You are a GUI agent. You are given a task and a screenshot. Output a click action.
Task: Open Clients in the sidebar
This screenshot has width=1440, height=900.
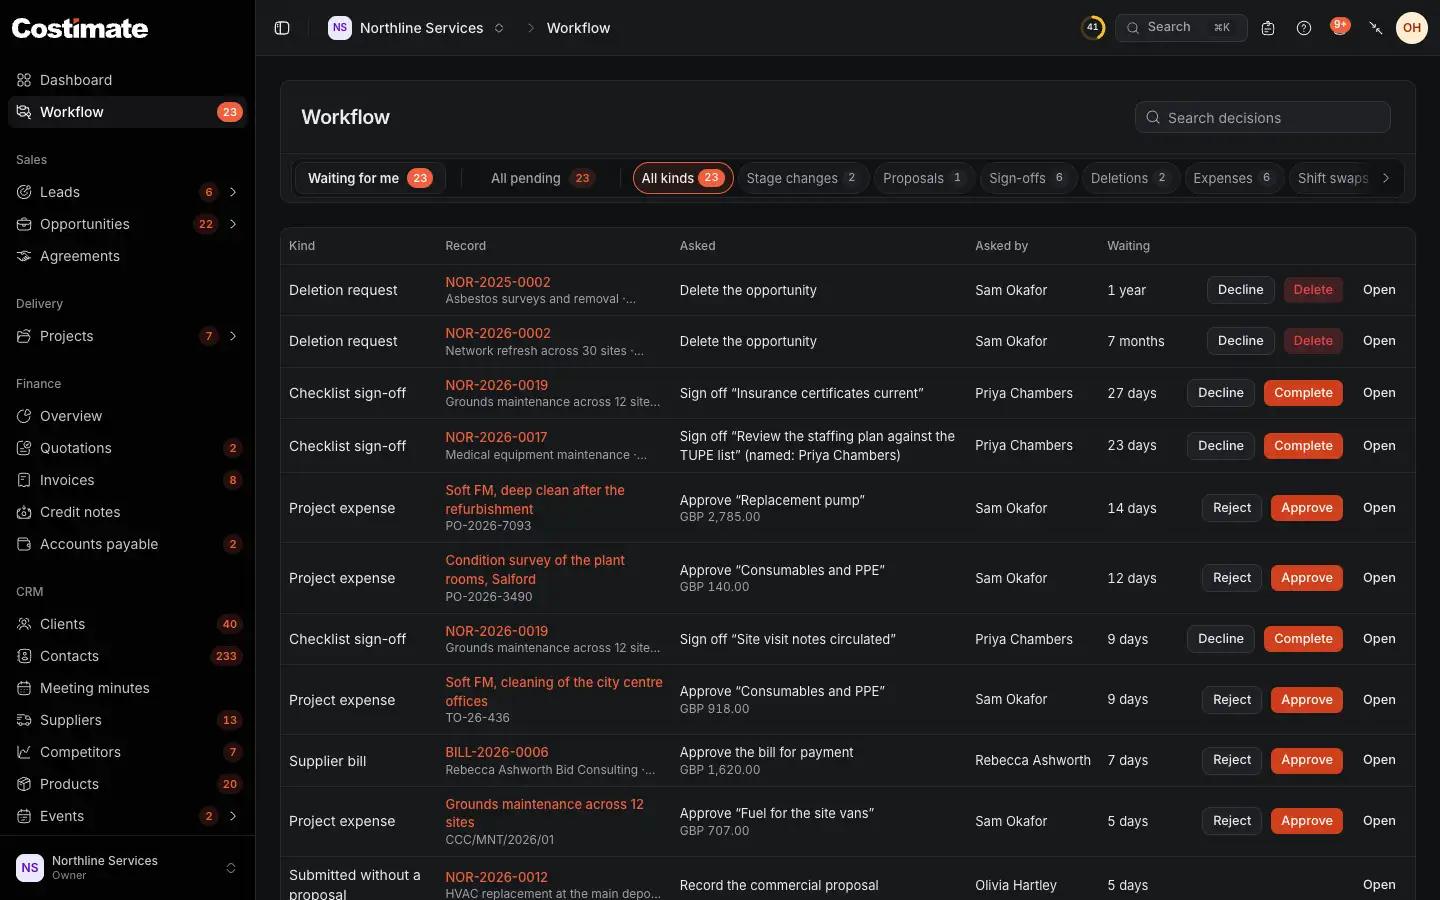pyautogui.click(x=127, y=624)
